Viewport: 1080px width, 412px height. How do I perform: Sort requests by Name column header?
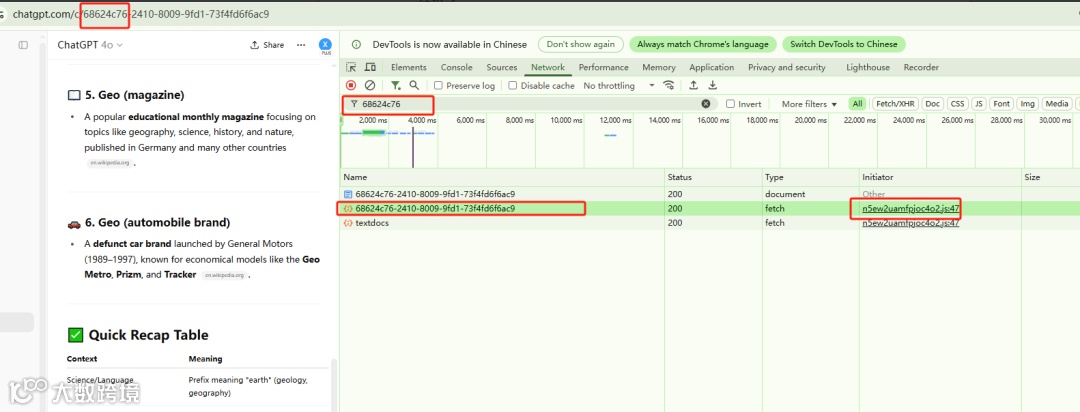click(503, 177)
